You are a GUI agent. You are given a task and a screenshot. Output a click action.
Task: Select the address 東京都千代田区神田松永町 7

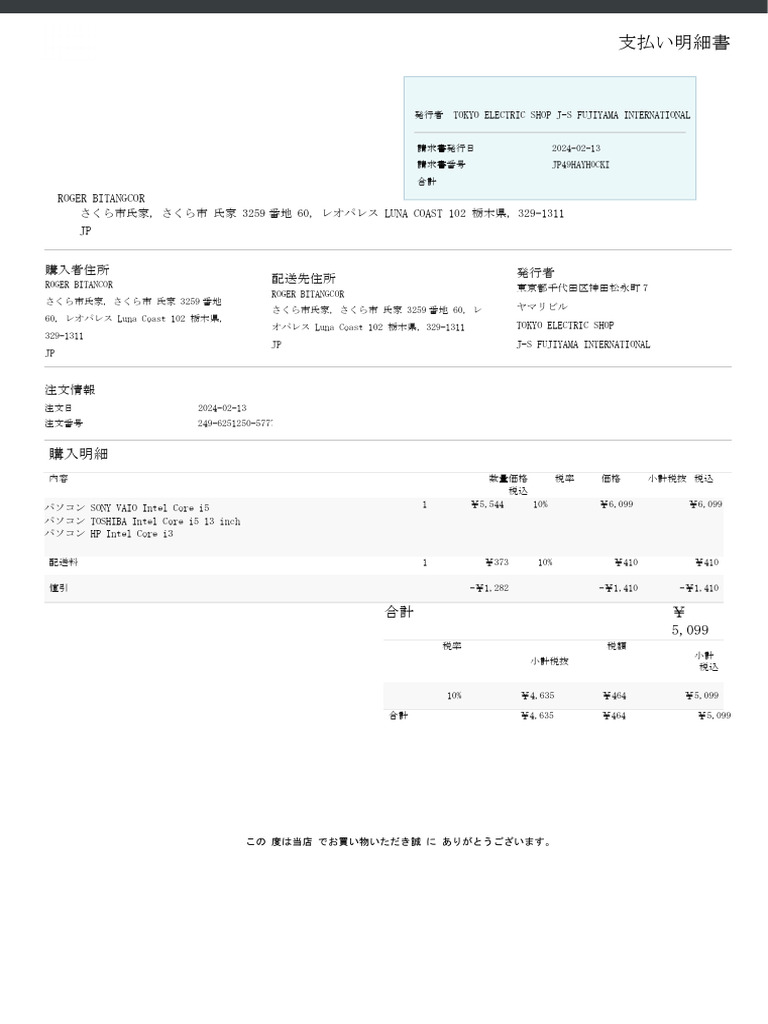pyautogui.click(x=583, y=287)
